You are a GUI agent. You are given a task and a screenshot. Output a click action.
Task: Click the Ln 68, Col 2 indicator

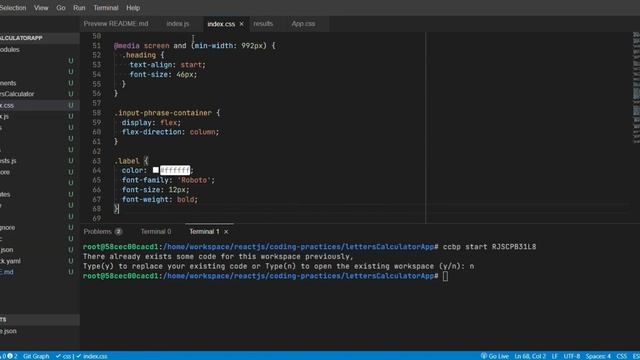(530, 356)
